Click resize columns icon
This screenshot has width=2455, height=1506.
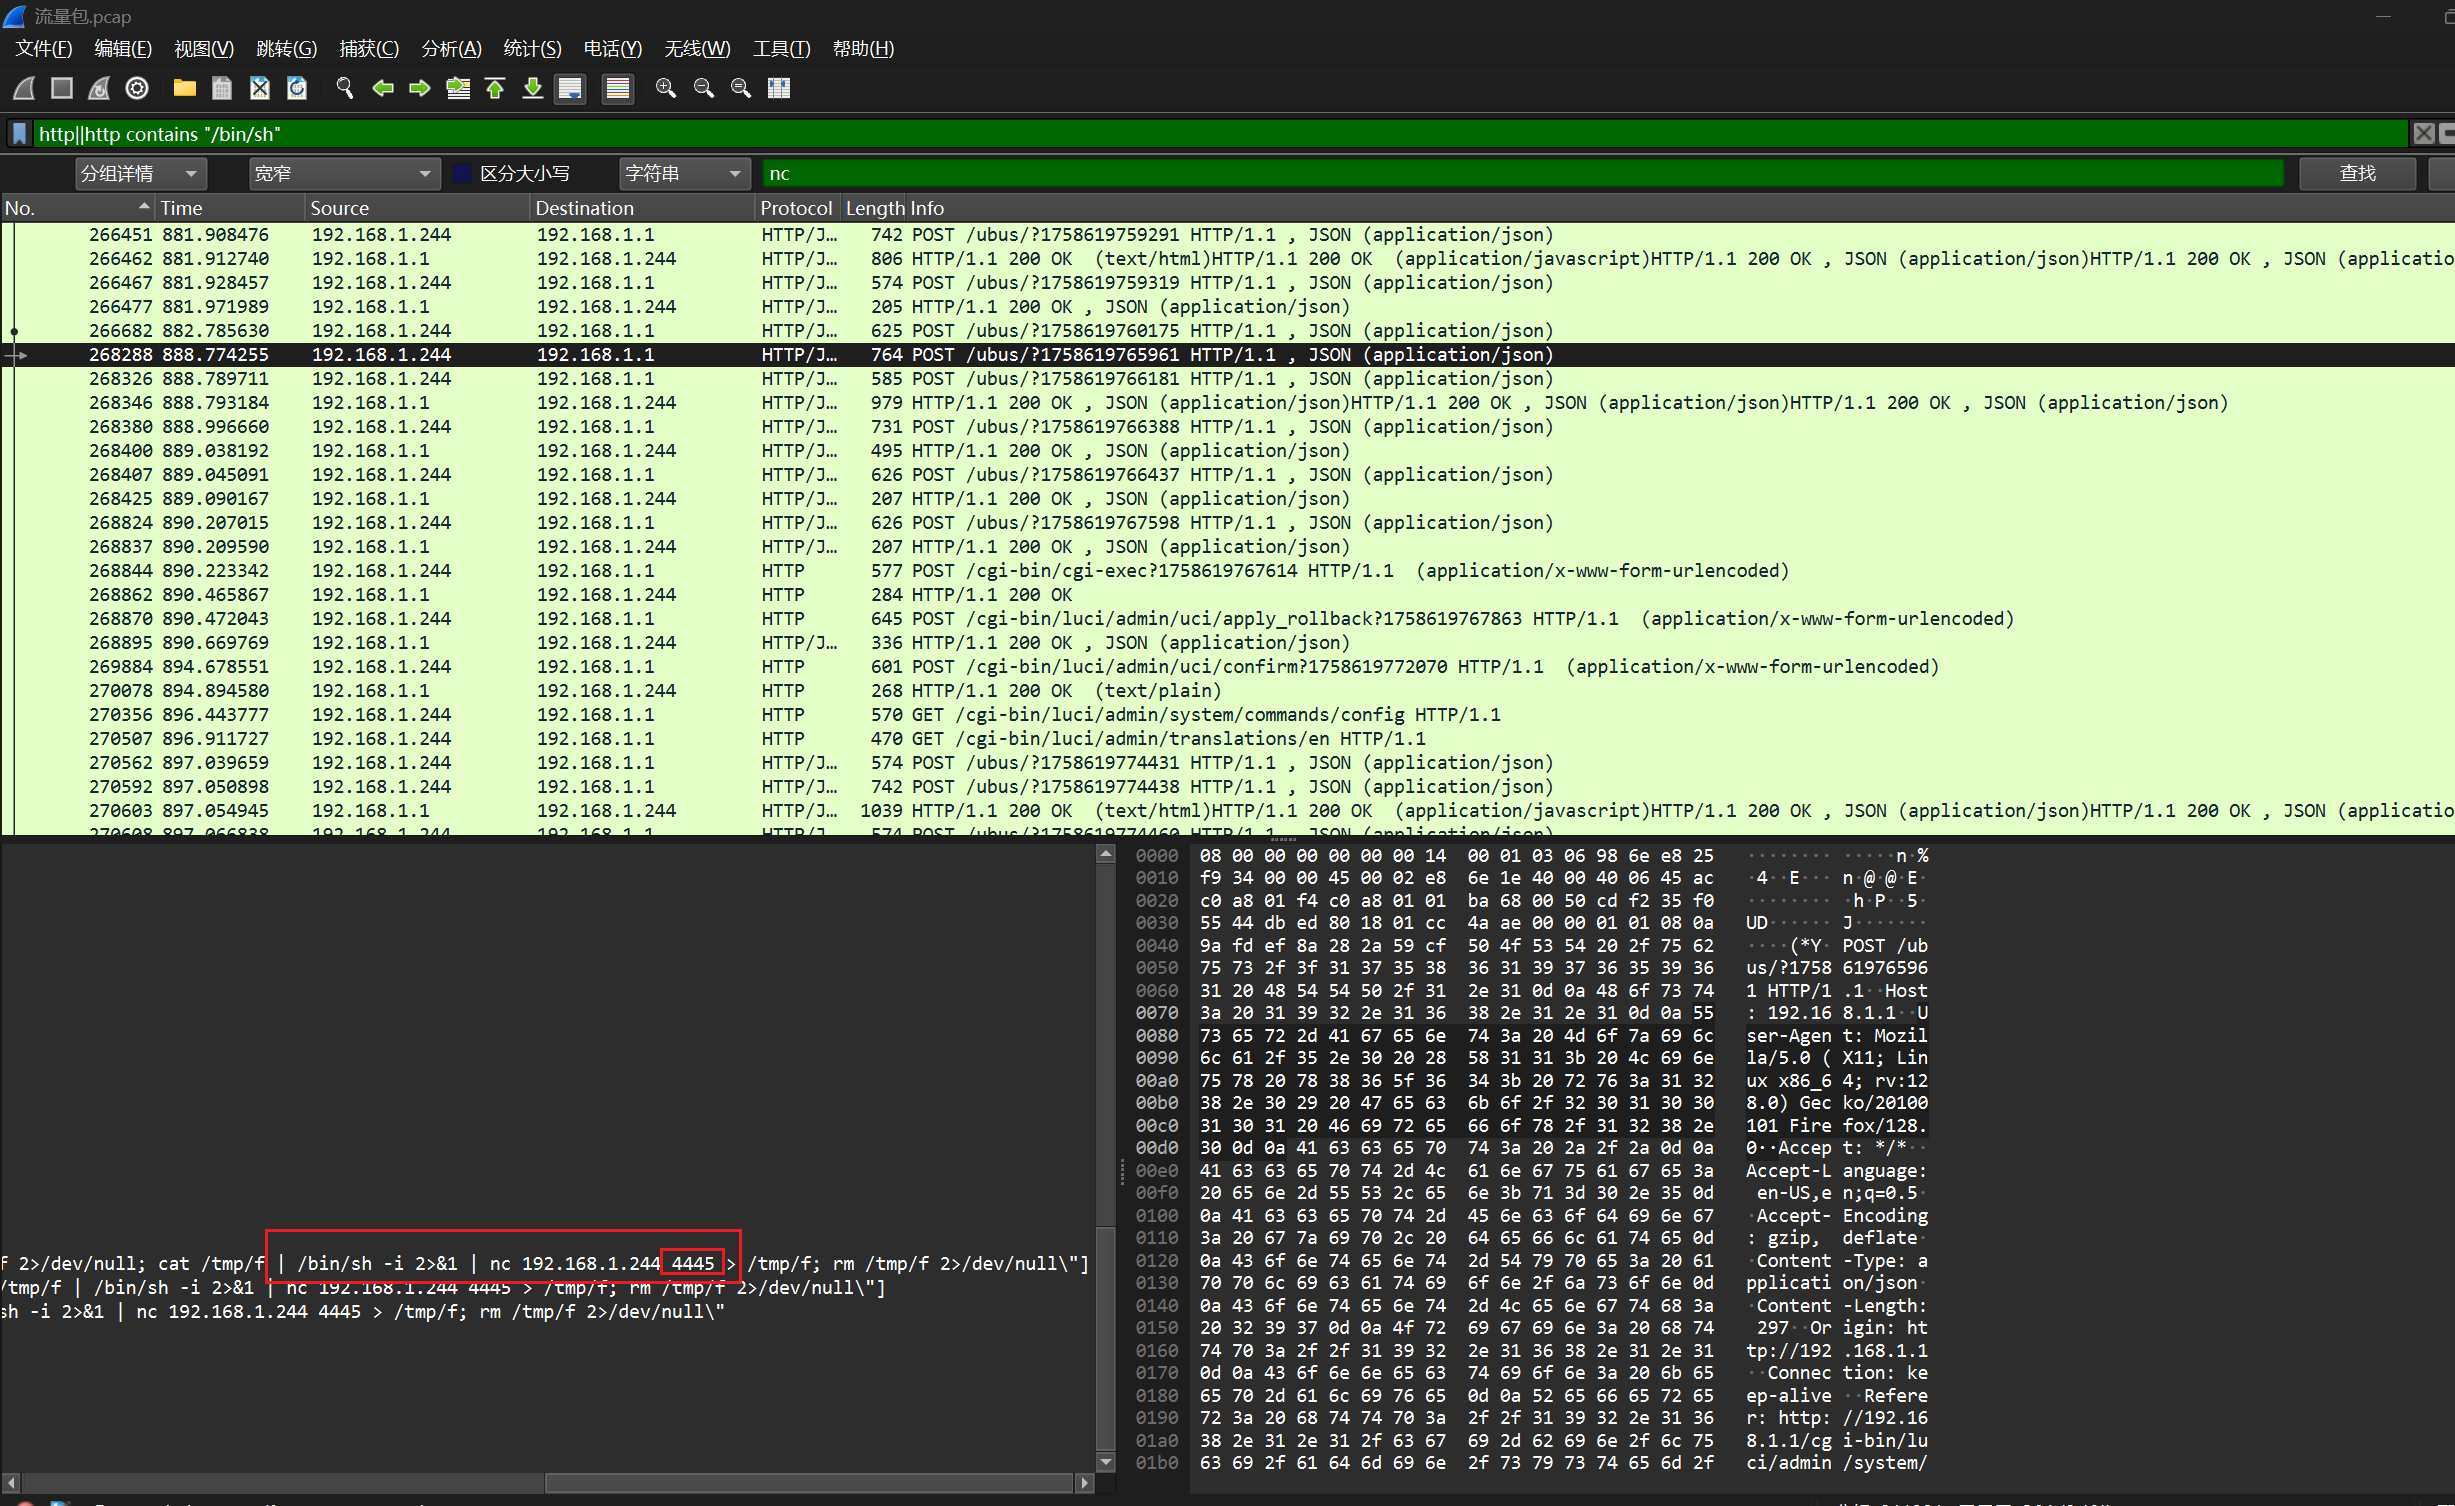click(x=779, y=89)
